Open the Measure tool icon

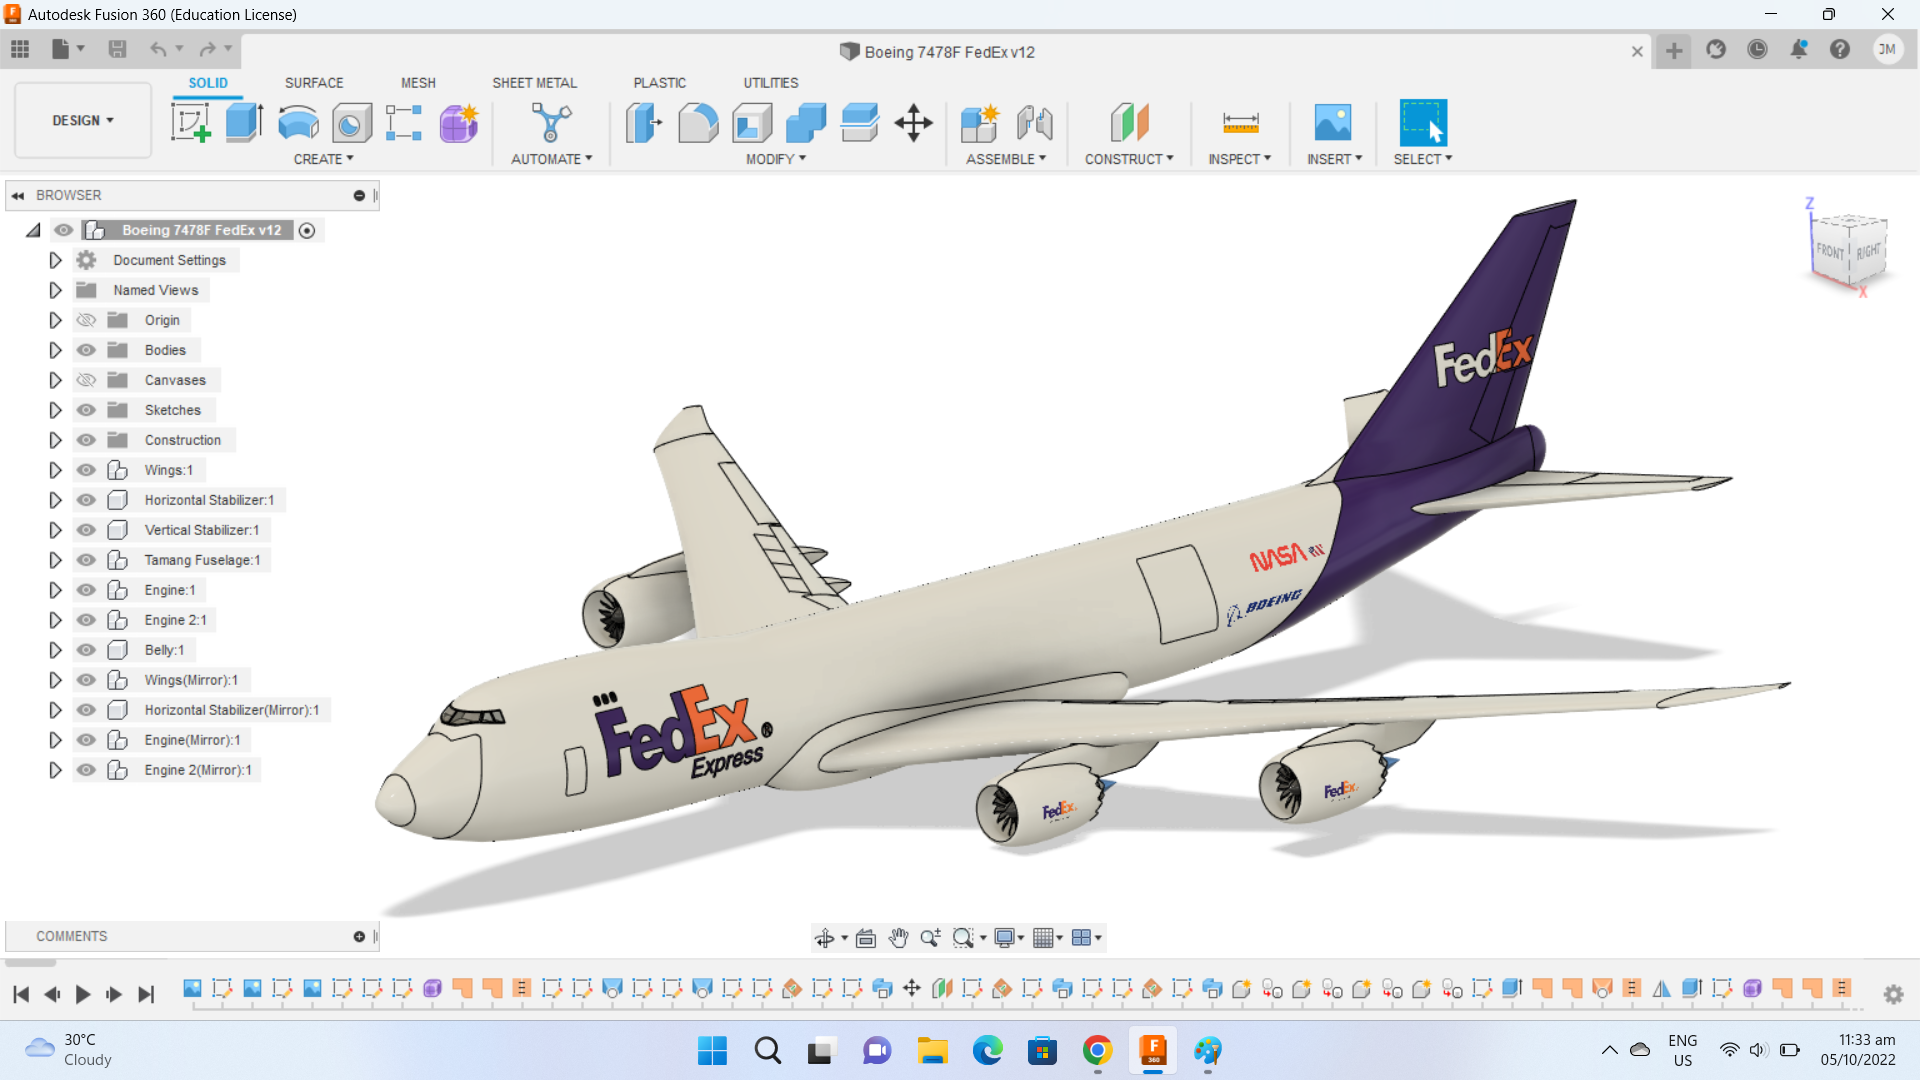coord(1240,123)
